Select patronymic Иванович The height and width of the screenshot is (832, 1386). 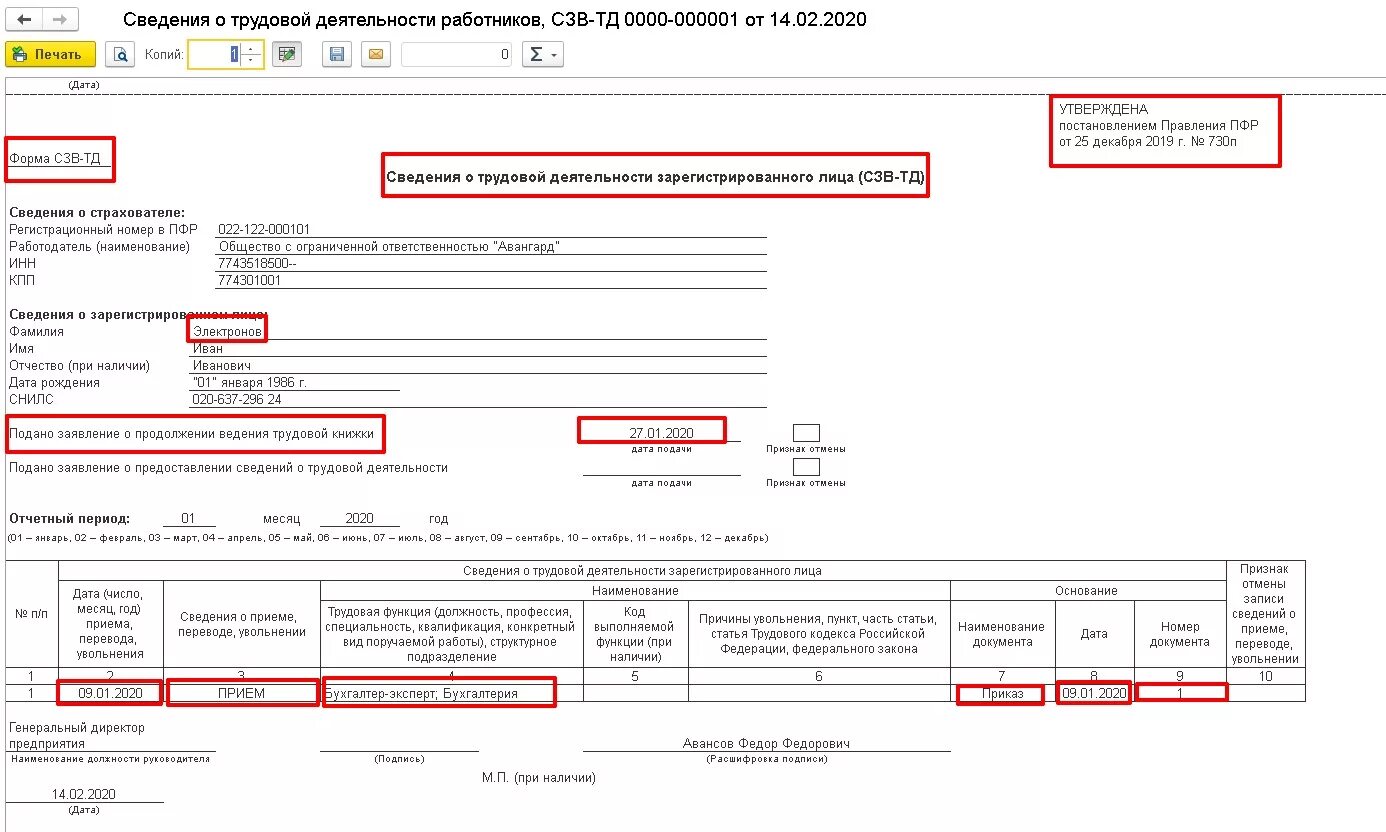point(221,365)
